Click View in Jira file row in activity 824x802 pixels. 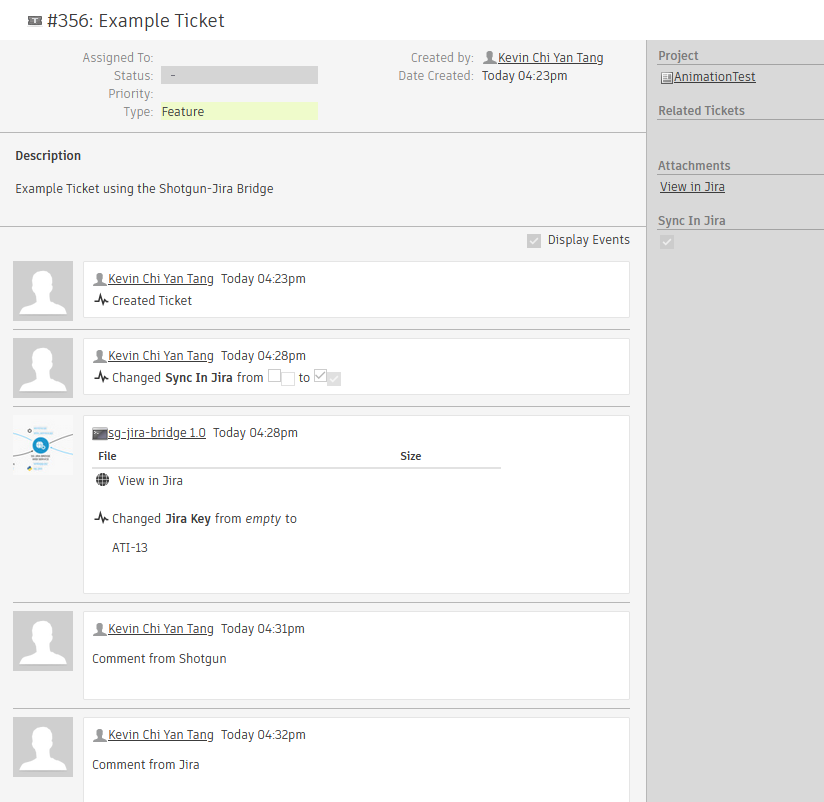(x=150, y=480)
